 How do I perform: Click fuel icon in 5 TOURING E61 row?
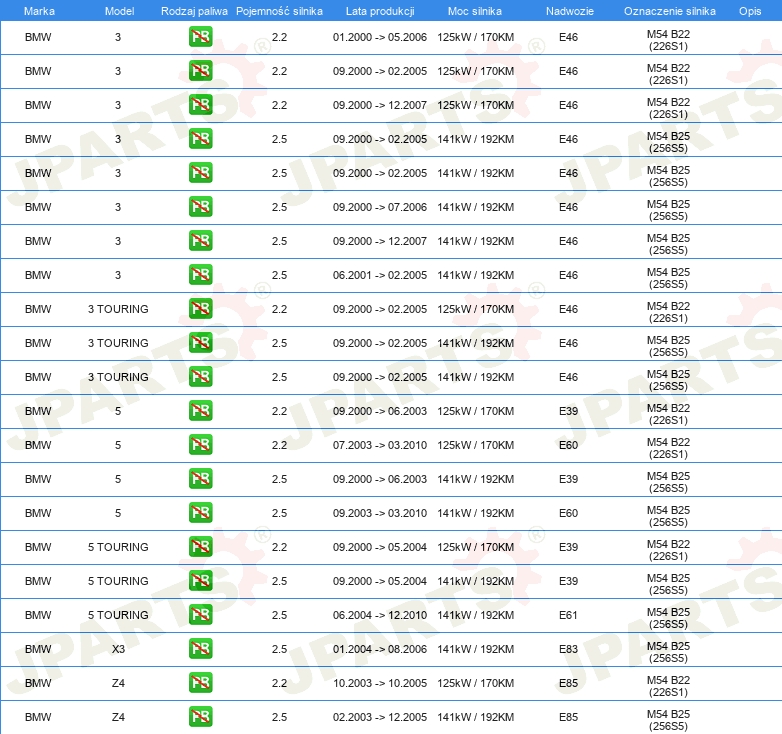tap(200, 615)
